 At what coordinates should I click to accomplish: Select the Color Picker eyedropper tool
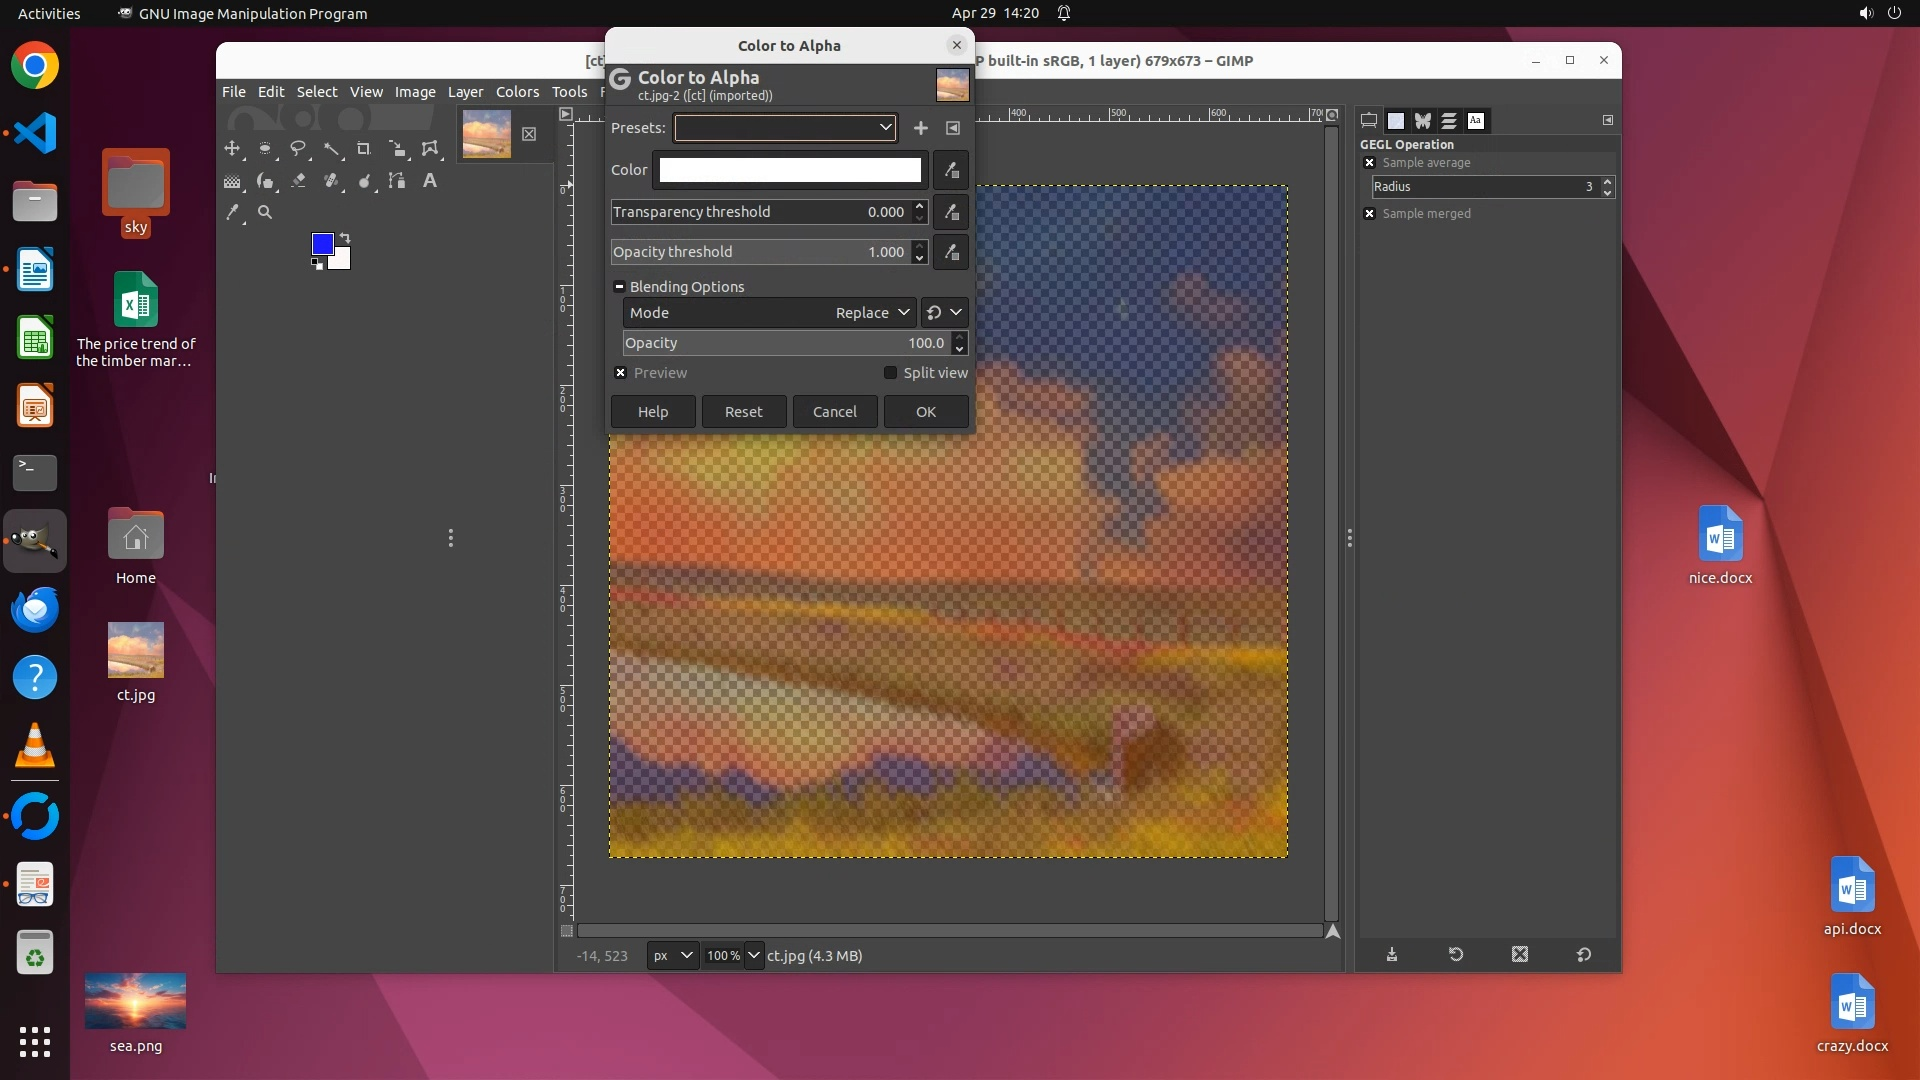click(232, 212)
